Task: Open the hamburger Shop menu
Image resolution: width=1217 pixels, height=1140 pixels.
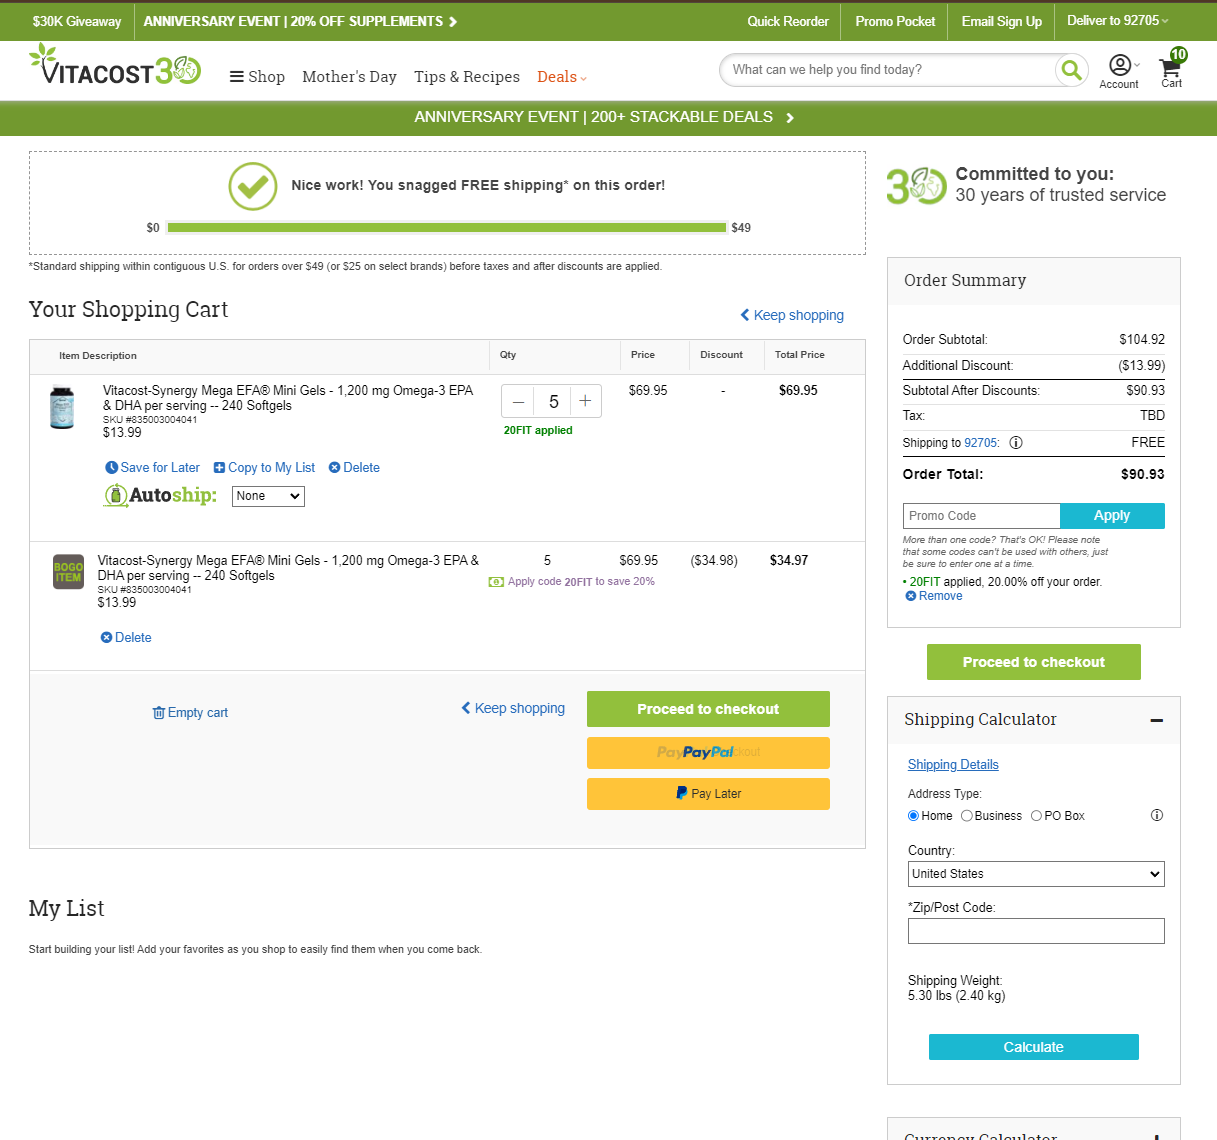Action: [x=257, y=77]
